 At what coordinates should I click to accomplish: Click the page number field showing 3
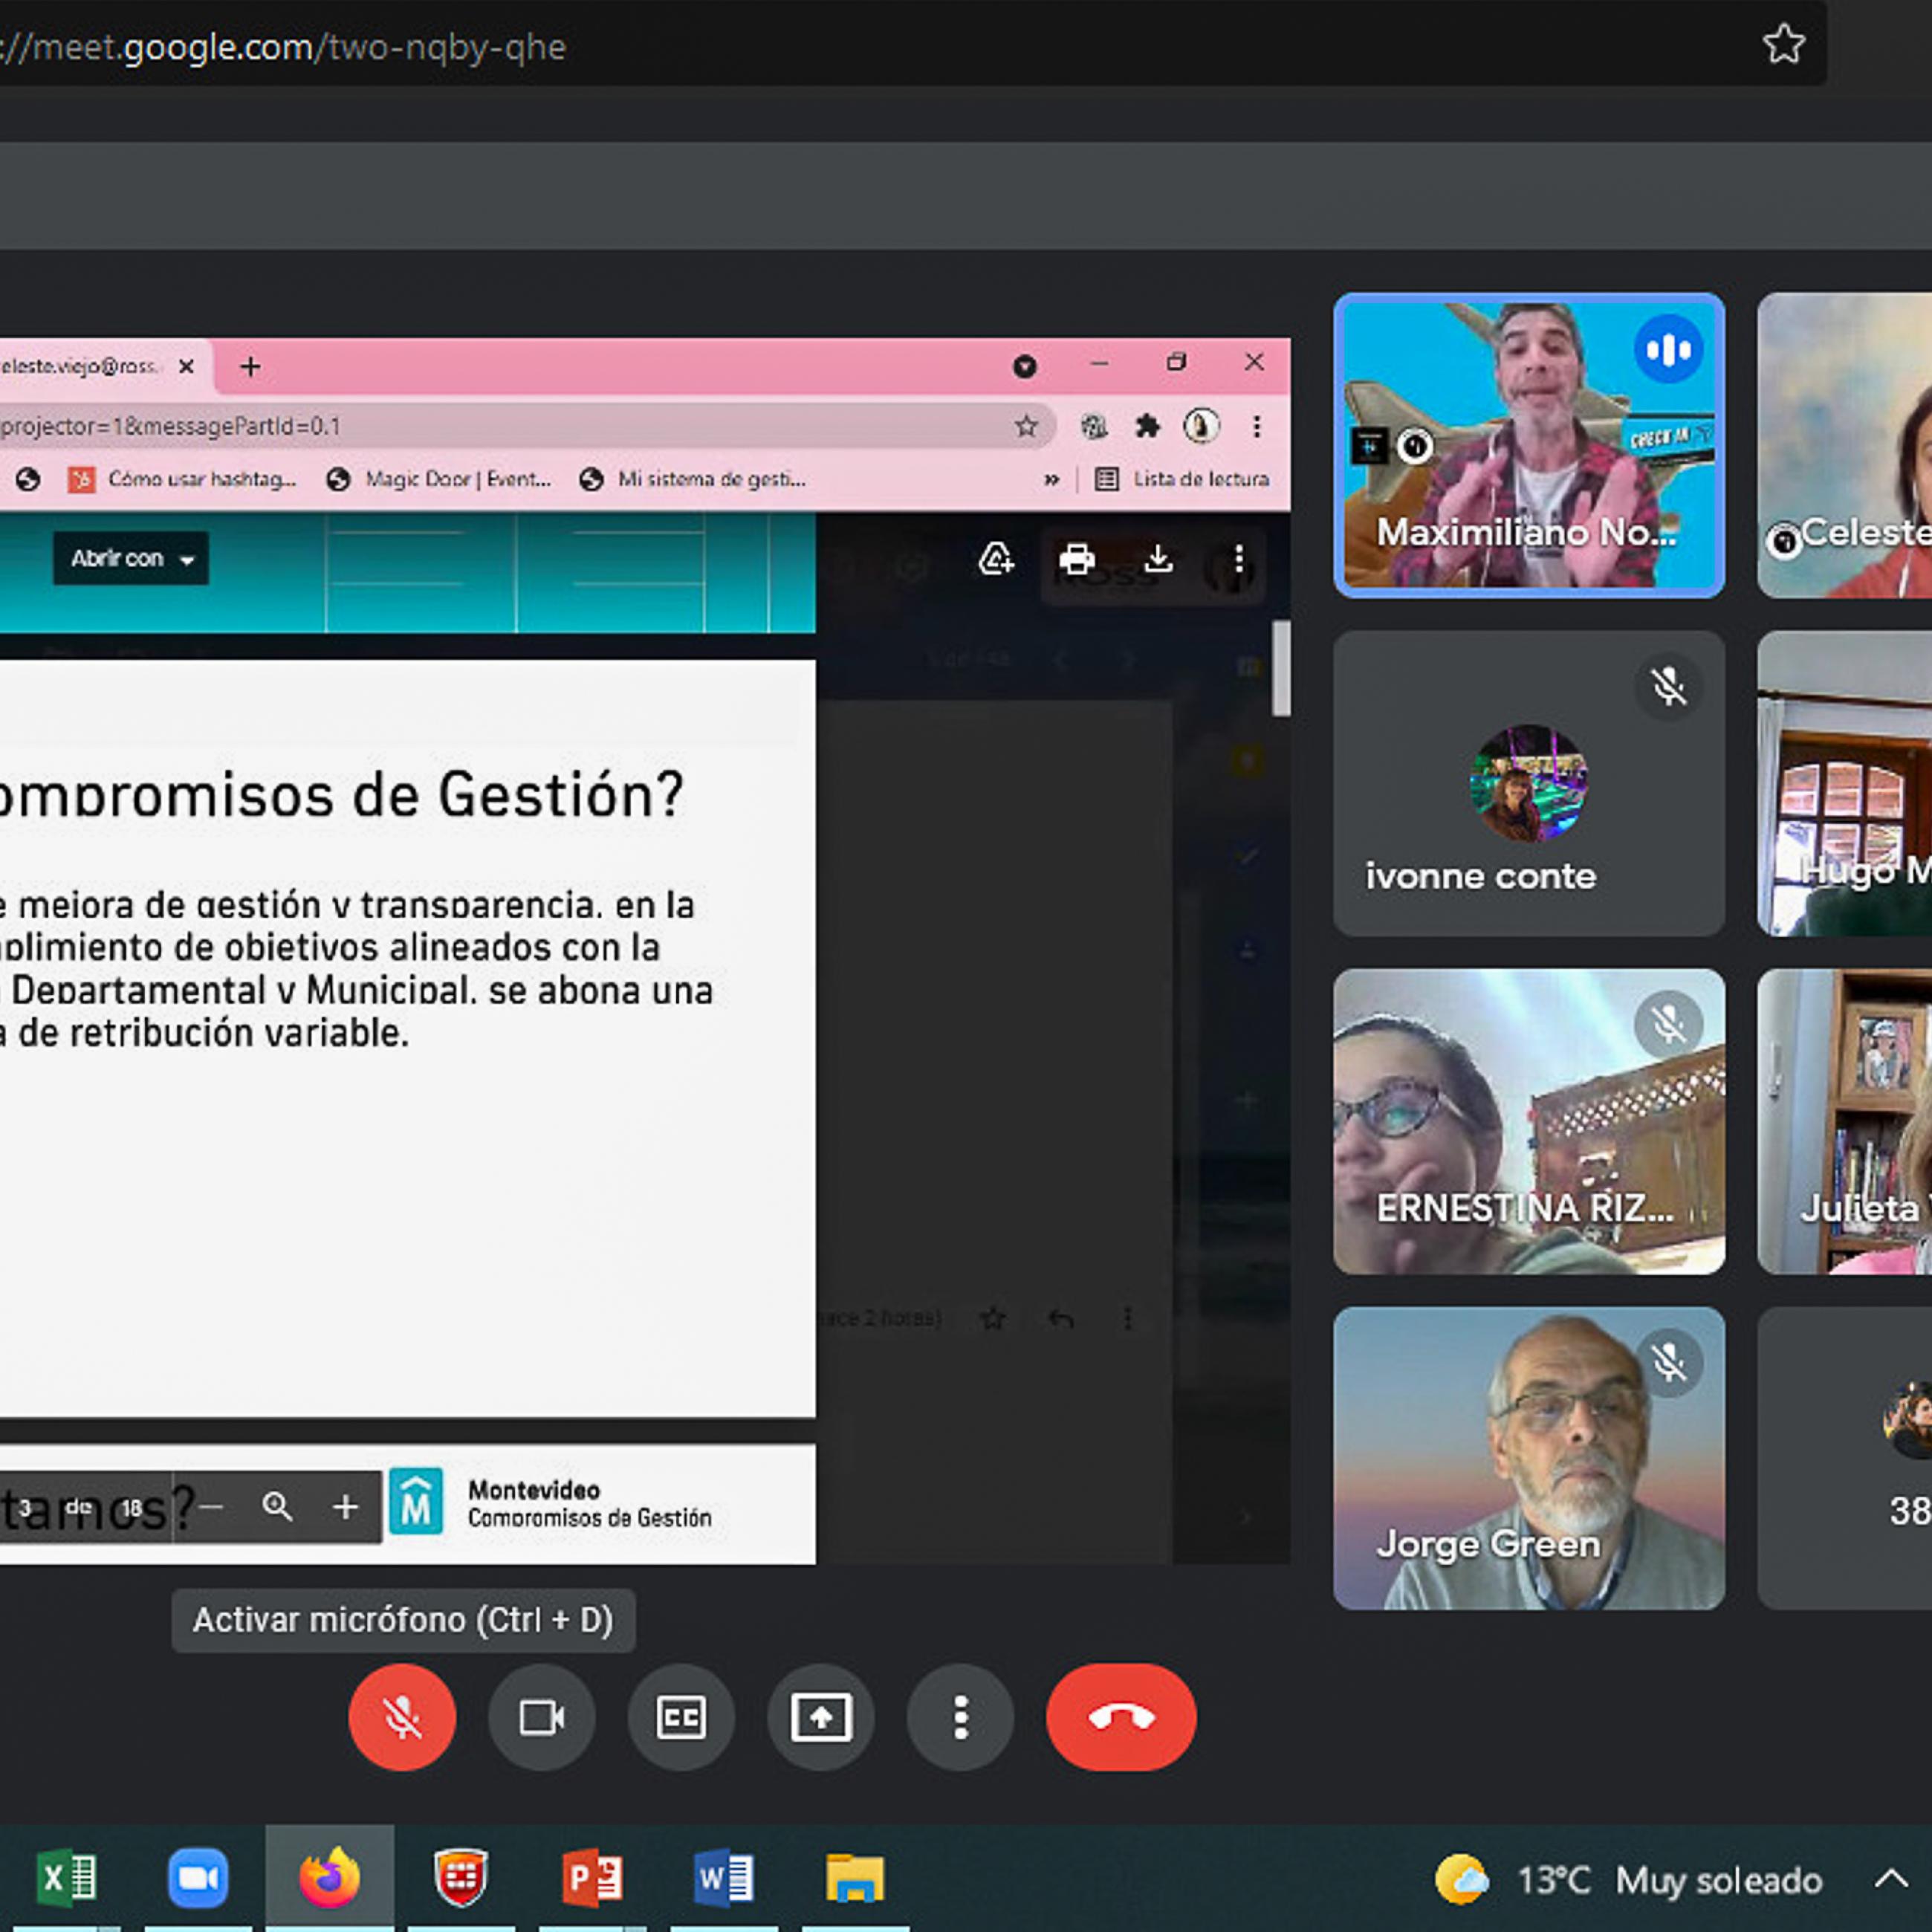click(x=26, y=1508)
